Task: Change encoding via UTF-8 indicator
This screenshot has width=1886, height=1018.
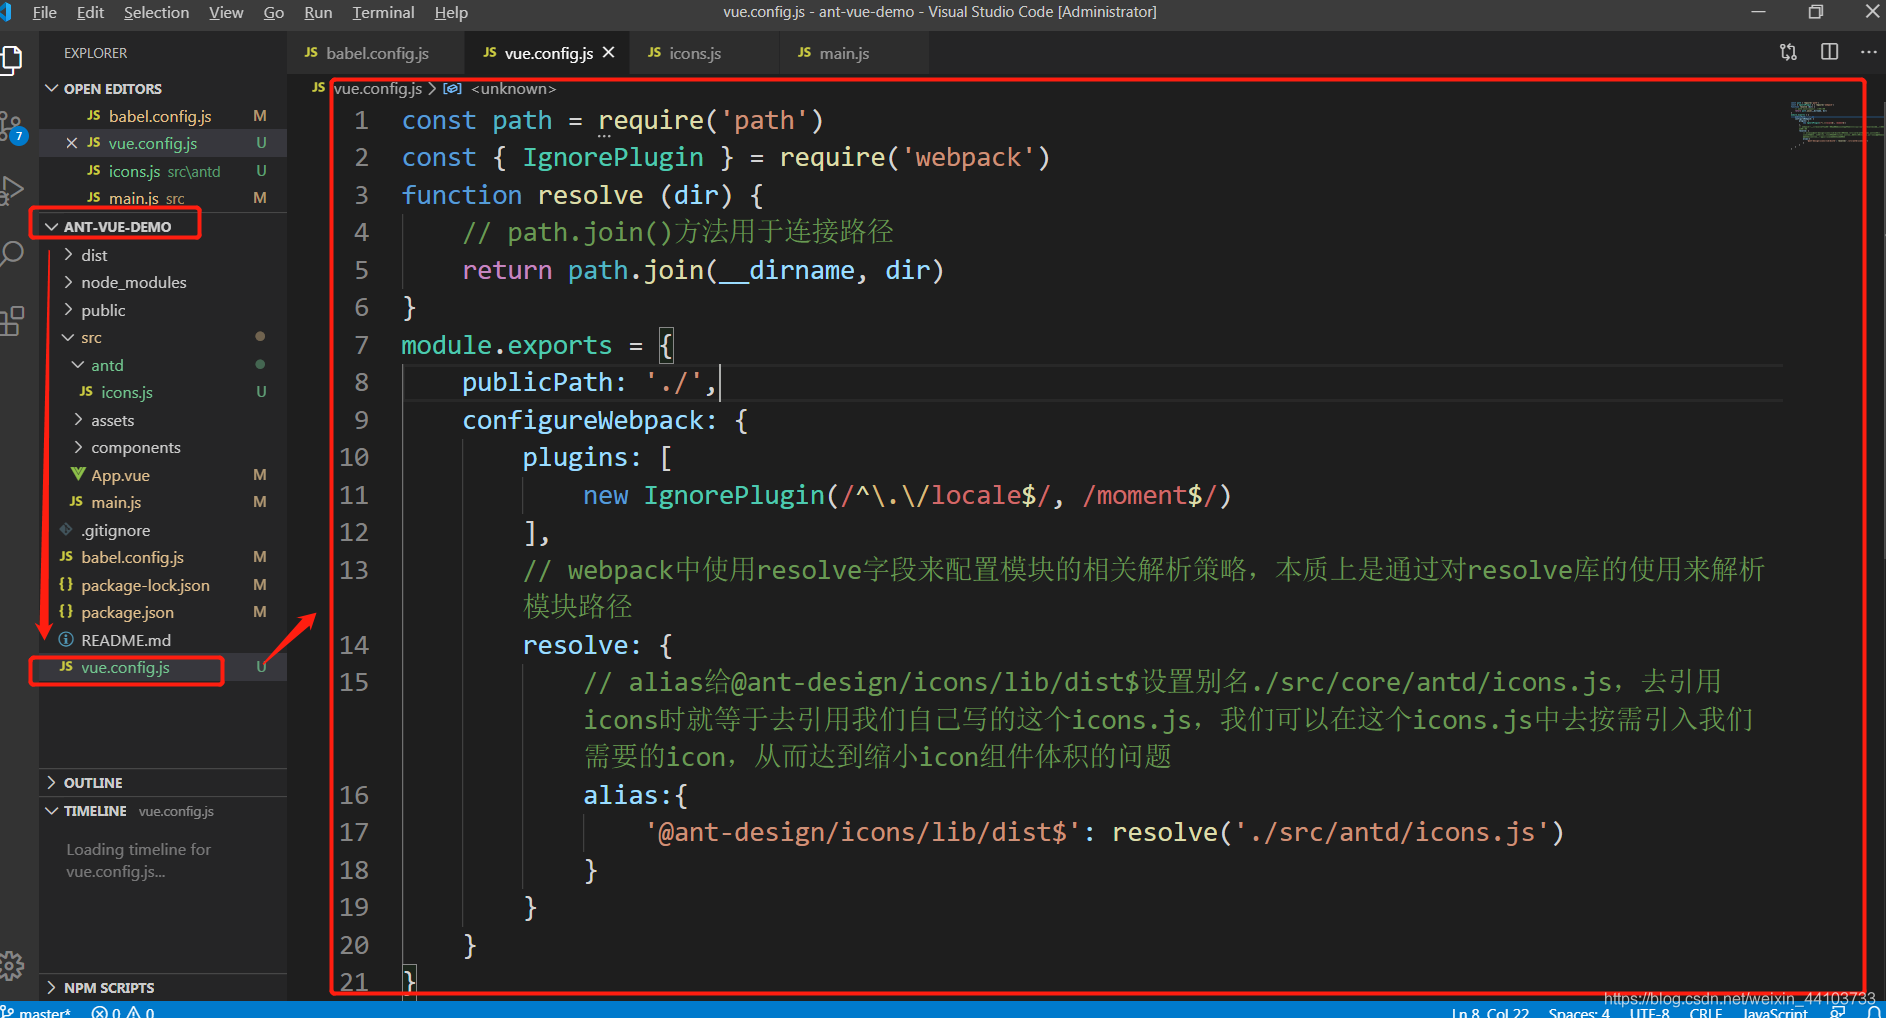Action: [x=1649, y=1011]
